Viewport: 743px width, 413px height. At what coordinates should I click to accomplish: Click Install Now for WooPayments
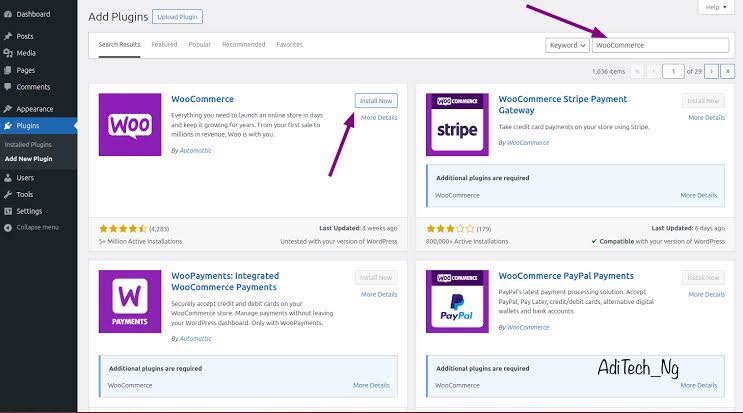(376, 277)
